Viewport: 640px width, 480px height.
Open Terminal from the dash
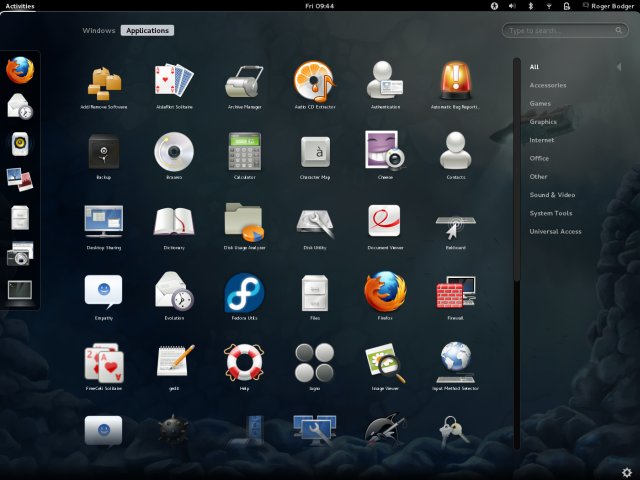(20, 290)
